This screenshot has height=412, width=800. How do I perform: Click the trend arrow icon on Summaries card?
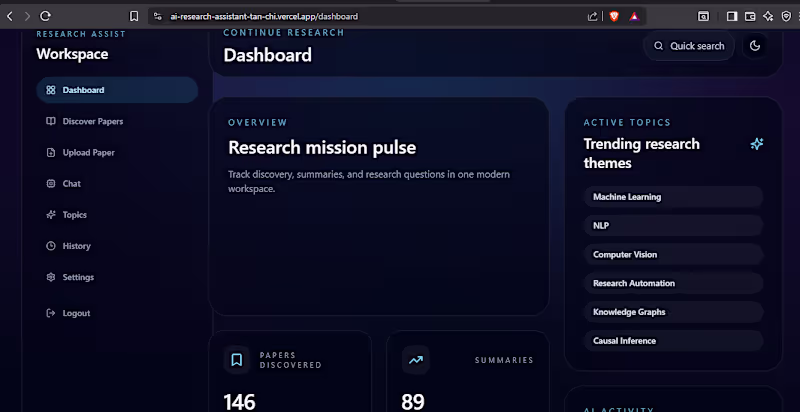pos(416,360)
